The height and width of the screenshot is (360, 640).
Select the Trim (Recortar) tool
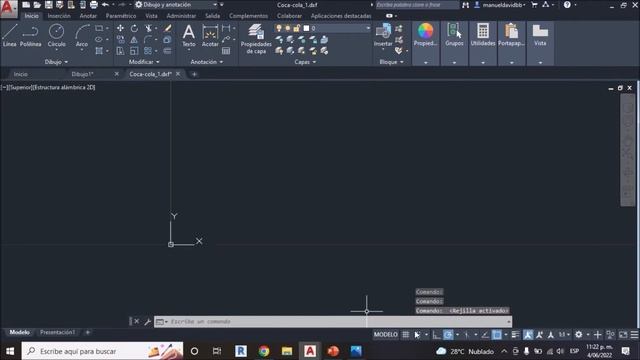pyautogui.click(x=149, y=28)
